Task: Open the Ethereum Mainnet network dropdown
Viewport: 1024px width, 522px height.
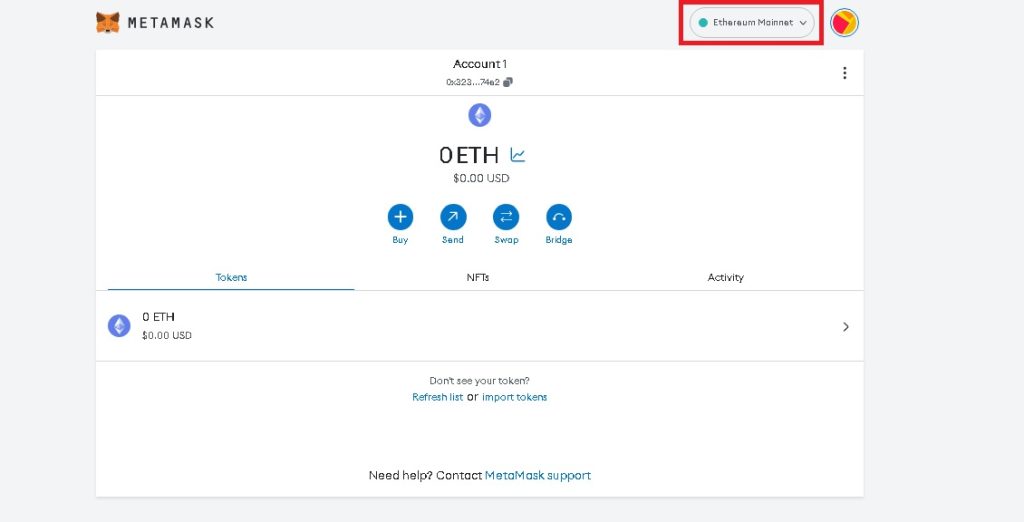Action: click(x=752, y=22)
